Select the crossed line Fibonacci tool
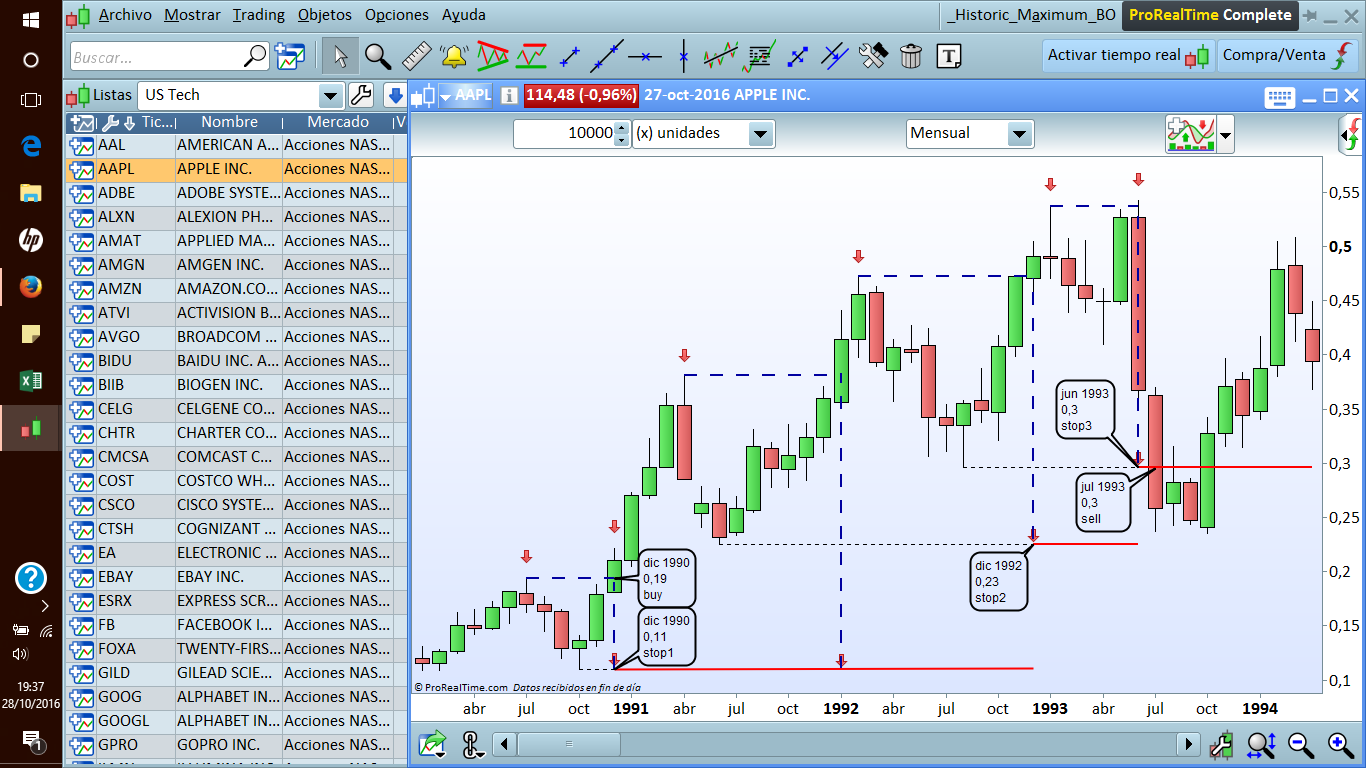This screenshot has width=1366, height=768. pos(835,56)
